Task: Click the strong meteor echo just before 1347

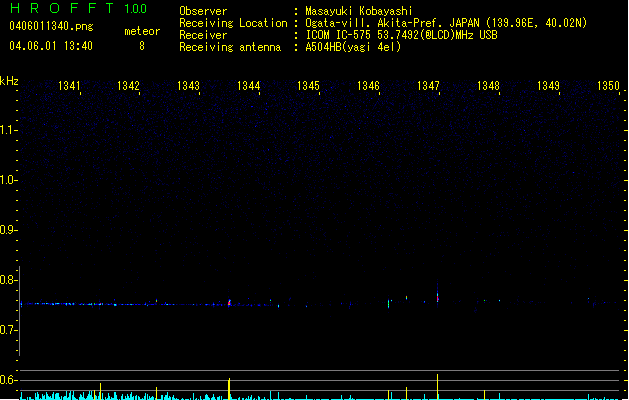Action: (437, 296)
